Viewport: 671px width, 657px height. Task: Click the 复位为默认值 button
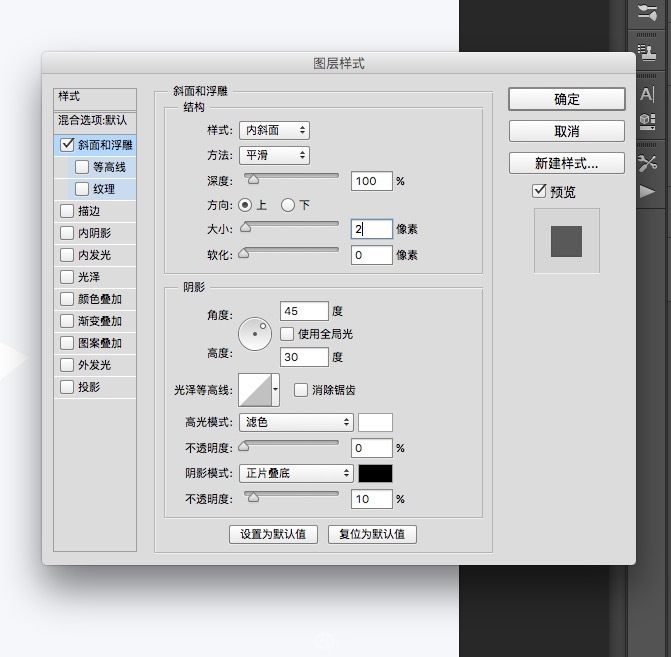372,534
